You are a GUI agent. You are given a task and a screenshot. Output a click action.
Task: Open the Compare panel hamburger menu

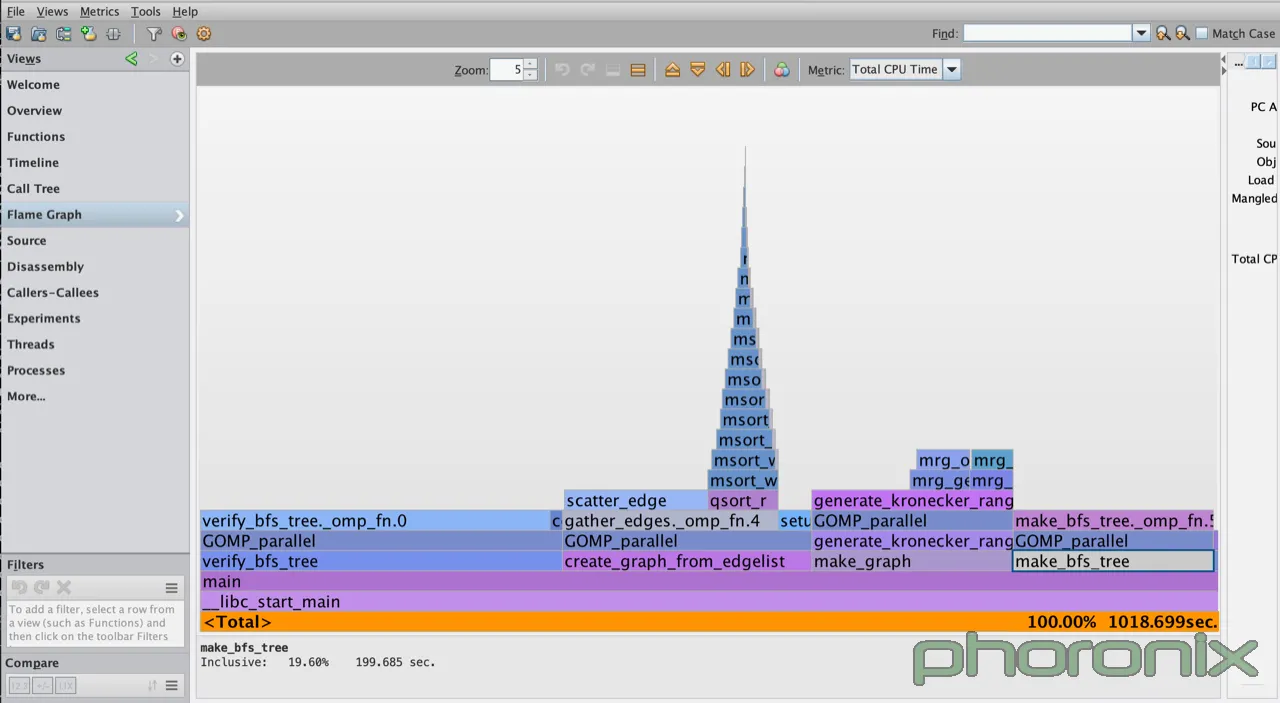point(171,686)
